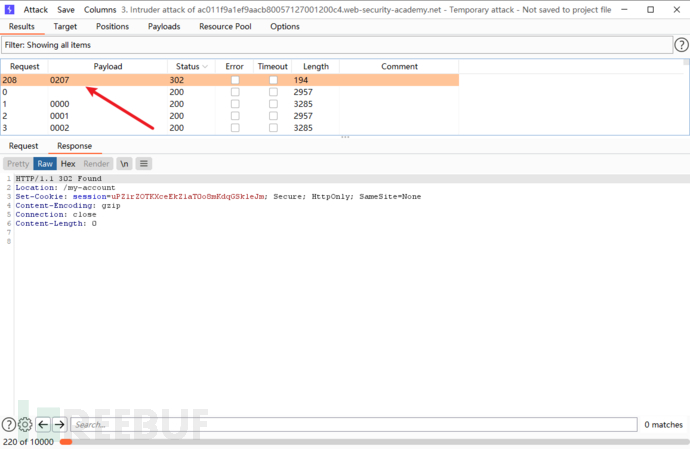The height and width of the screenshot is (449, 690).
Task: Click the Content-Encoding: gzip line
Action: point(68,206)
